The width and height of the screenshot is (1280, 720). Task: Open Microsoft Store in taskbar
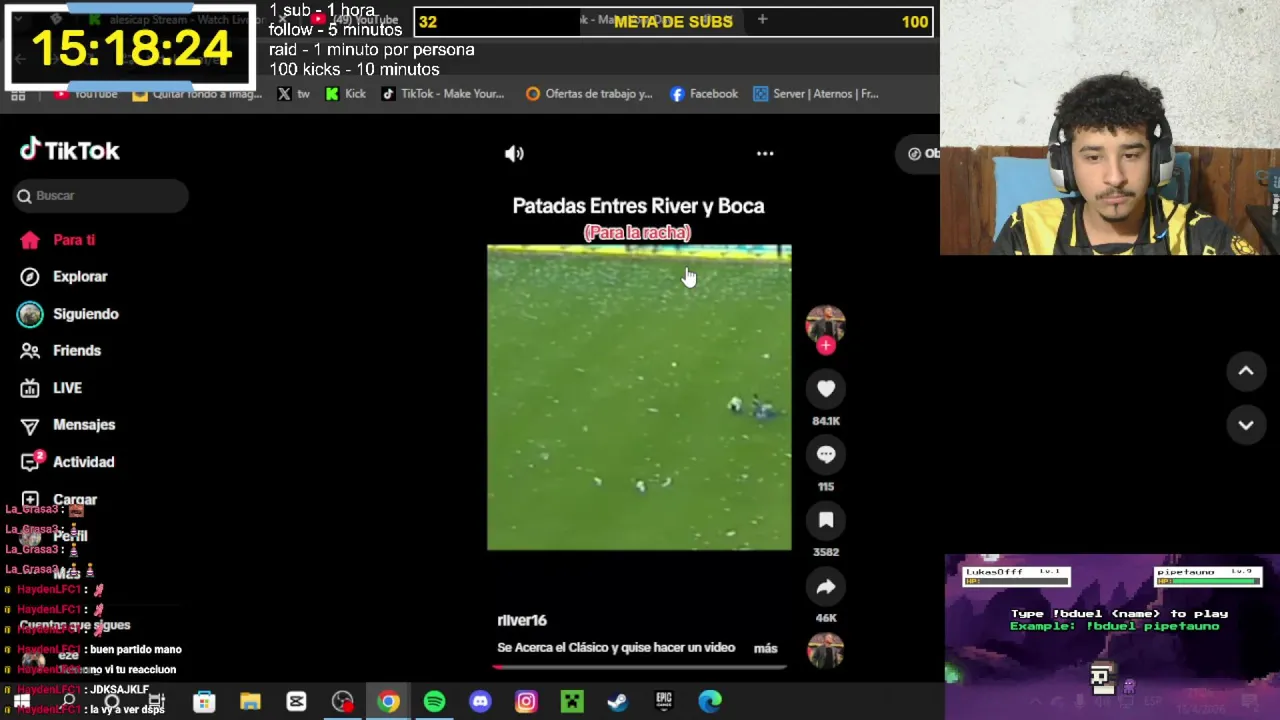204,702
